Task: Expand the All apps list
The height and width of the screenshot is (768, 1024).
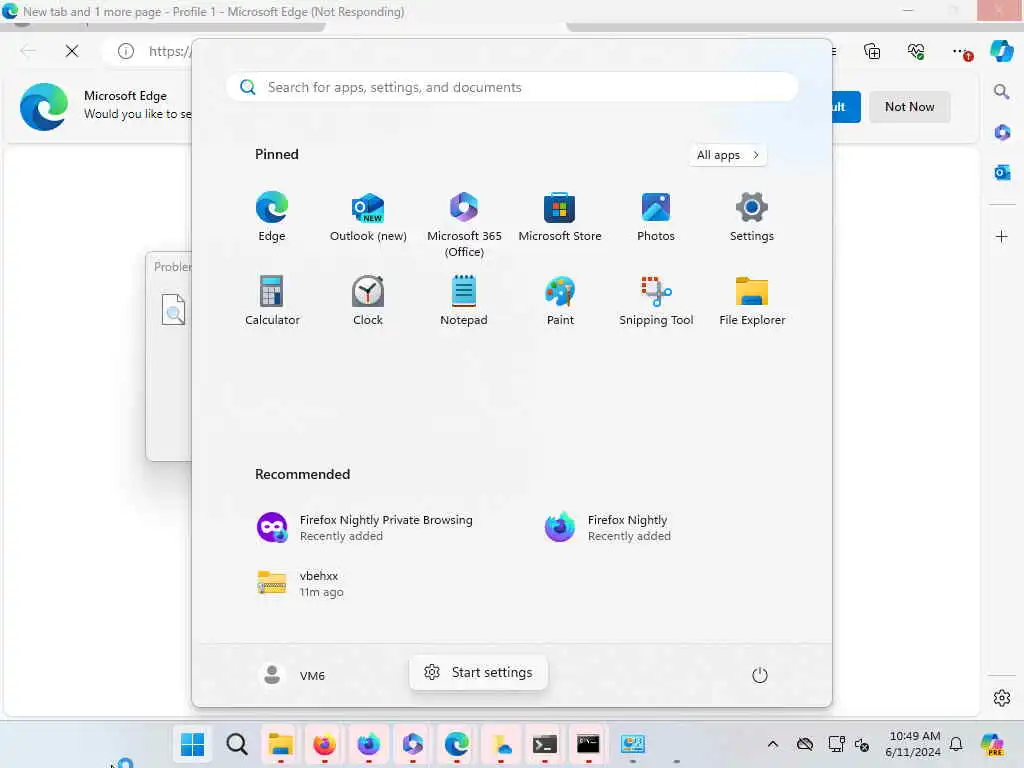Action: click(728, 155)
